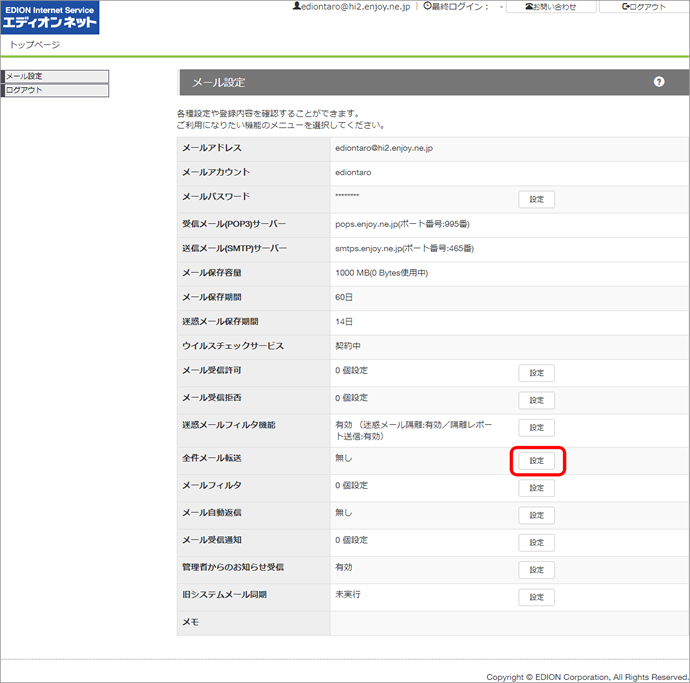Screen dimensions: 690x683
Task: Click the highlighted 設定 for 全件メール転送
Action: pyautogui.click(x=537, y=461)
